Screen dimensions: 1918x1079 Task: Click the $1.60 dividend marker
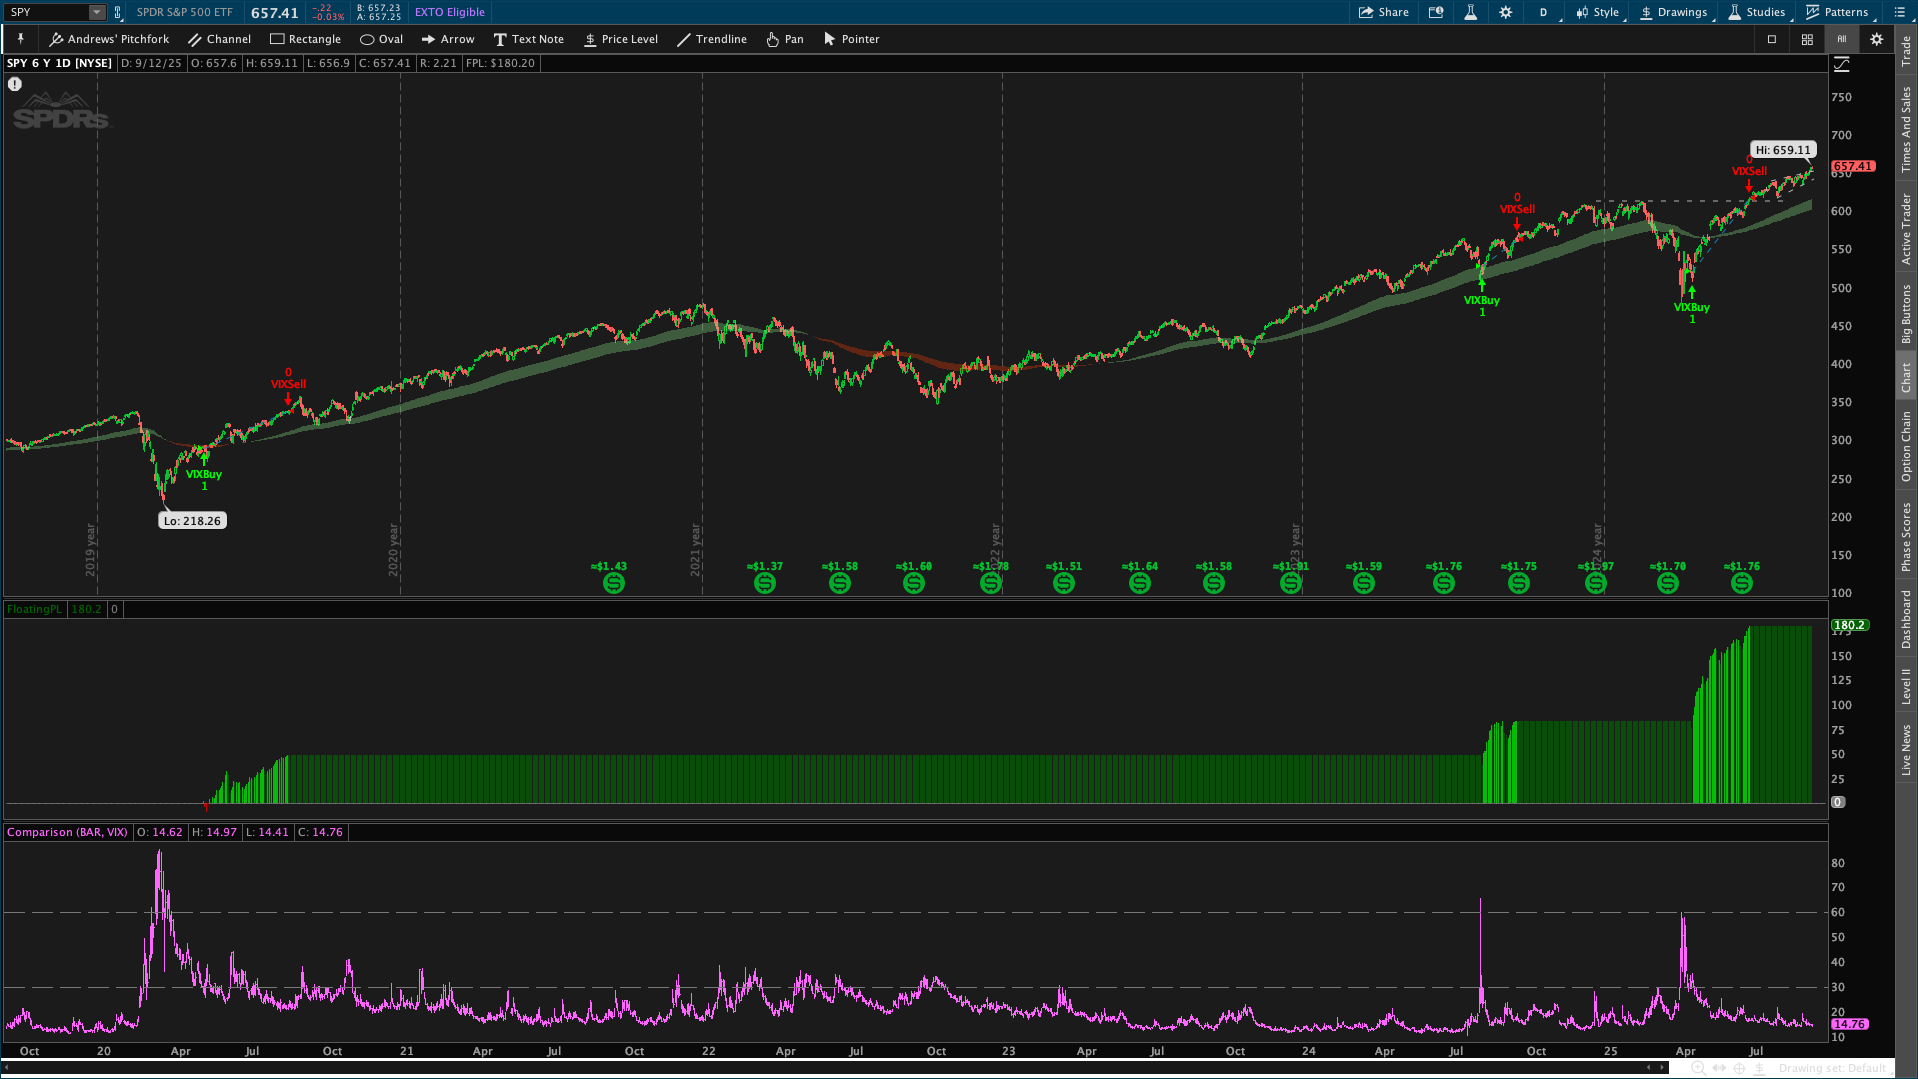(x=913, y=583)
